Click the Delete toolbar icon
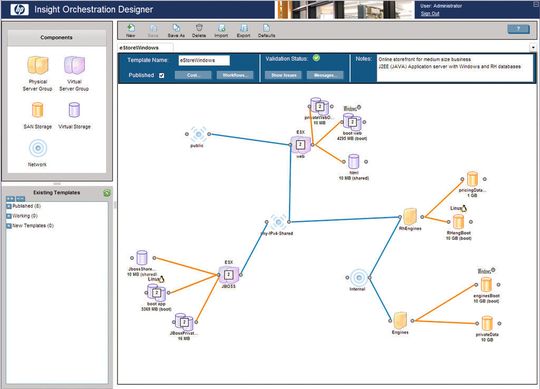The height and width of the screenshot is (389, 540). 199,28
